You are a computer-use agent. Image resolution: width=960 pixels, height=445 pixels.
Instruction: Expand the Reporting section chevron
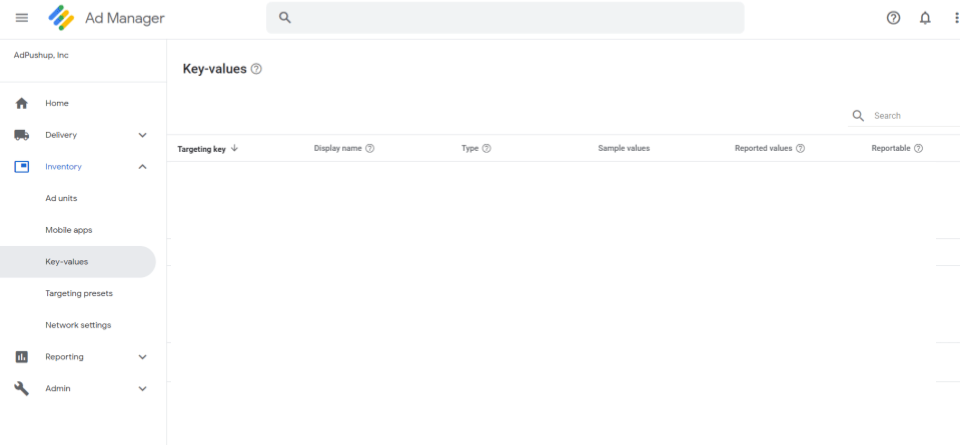click(x=142, y=357)
